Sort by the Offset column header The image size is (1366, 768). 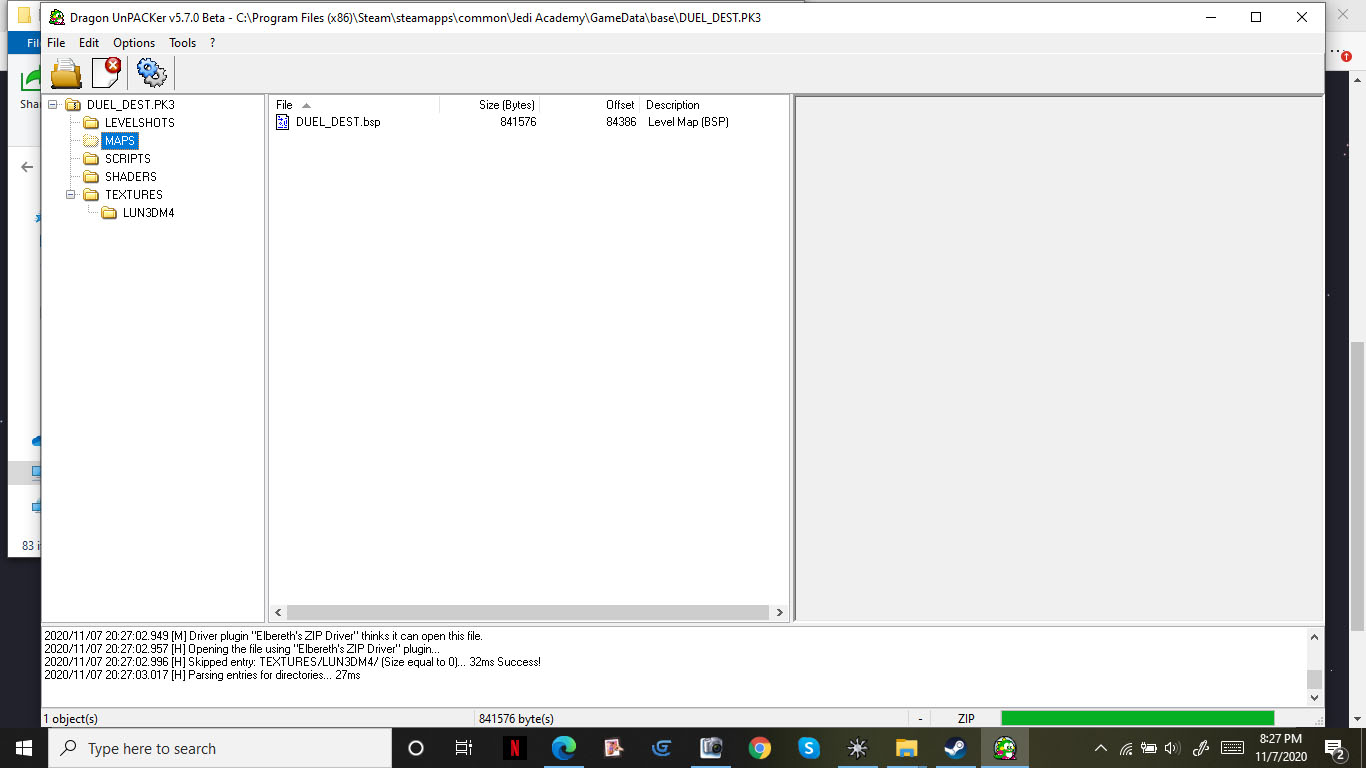pos(590,105)
